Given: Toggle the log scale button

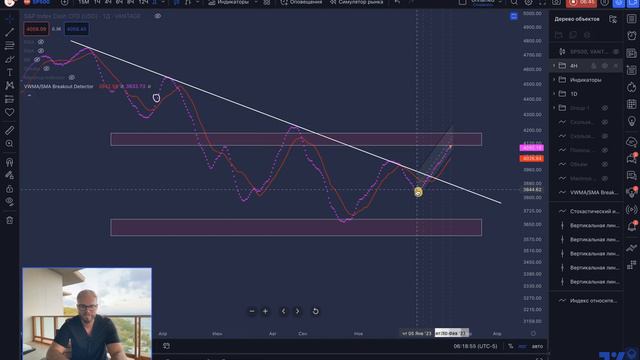Looking at the screenshot, I should pos(522,346).
